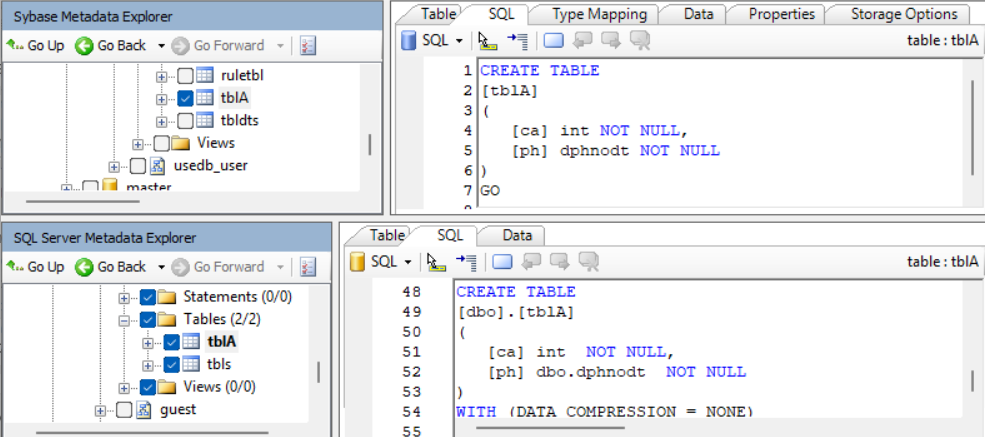Click Go Back in Sybase Metadata Explorer
The height and width of the screenshot is (437, 985).
[111, 46]
